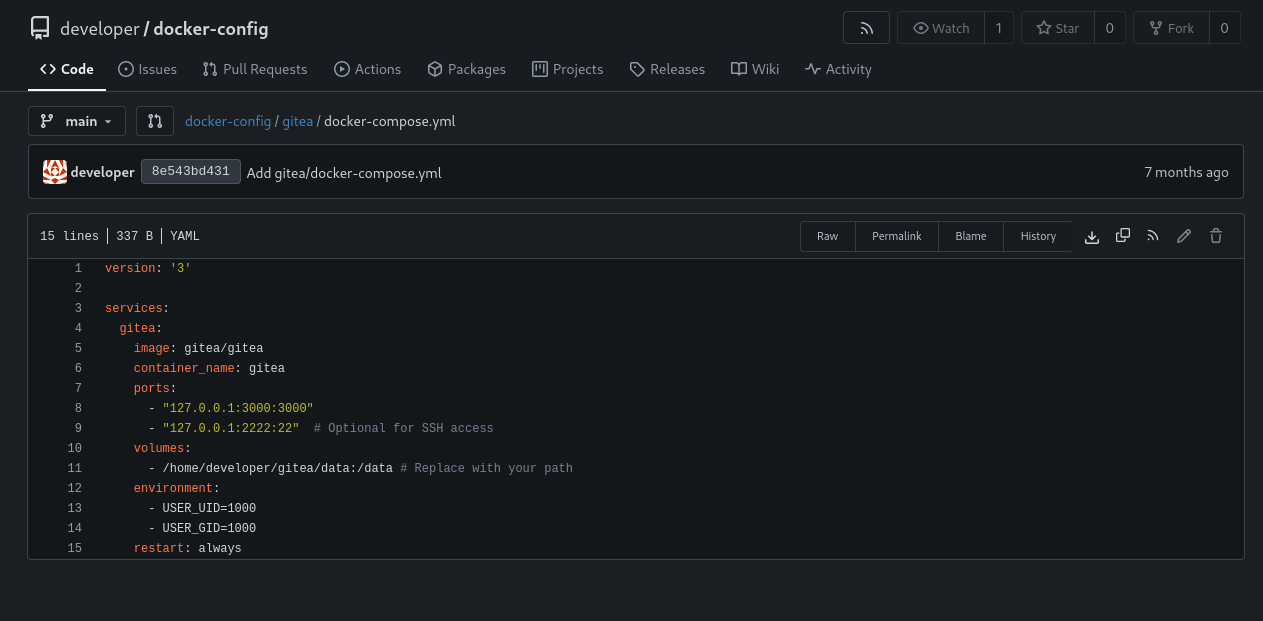The width and height of the screenshot is (1263, 621).
Task: Star the docker-config repository
Action: click(x=1058, y=28)
